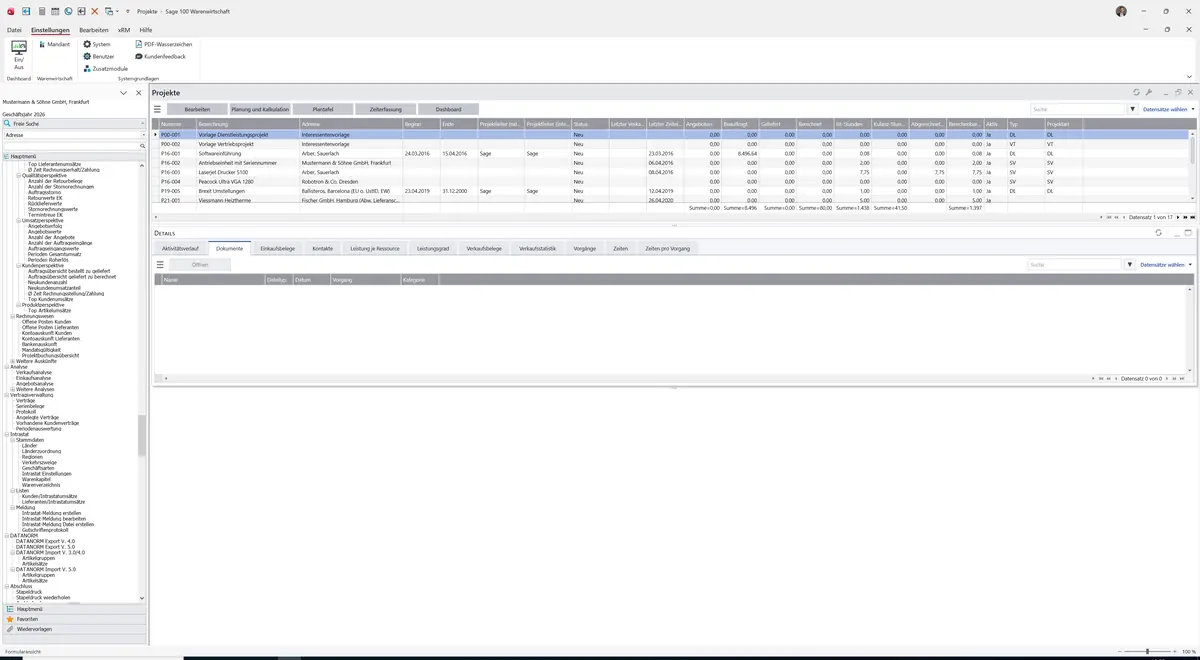Open the Projekte wrench settings icon
Screen dimensions: 1200x660
[1149, 93]
